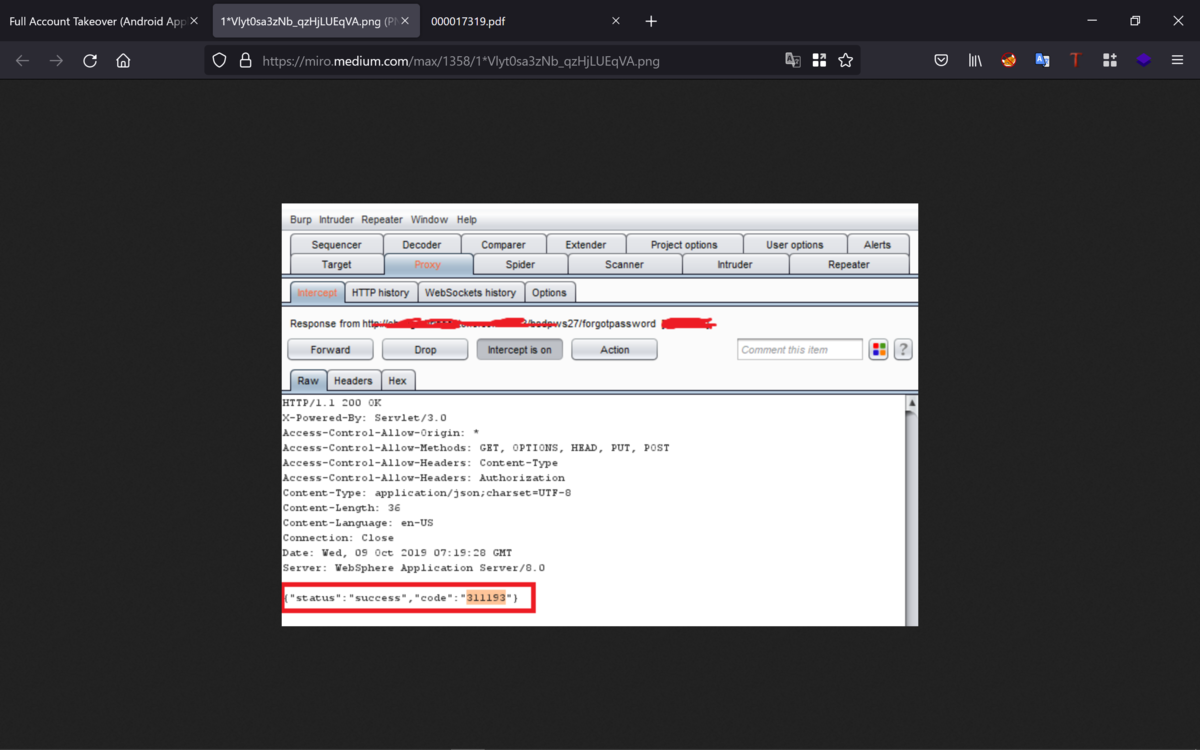Click the Drop button

[425, 350]
